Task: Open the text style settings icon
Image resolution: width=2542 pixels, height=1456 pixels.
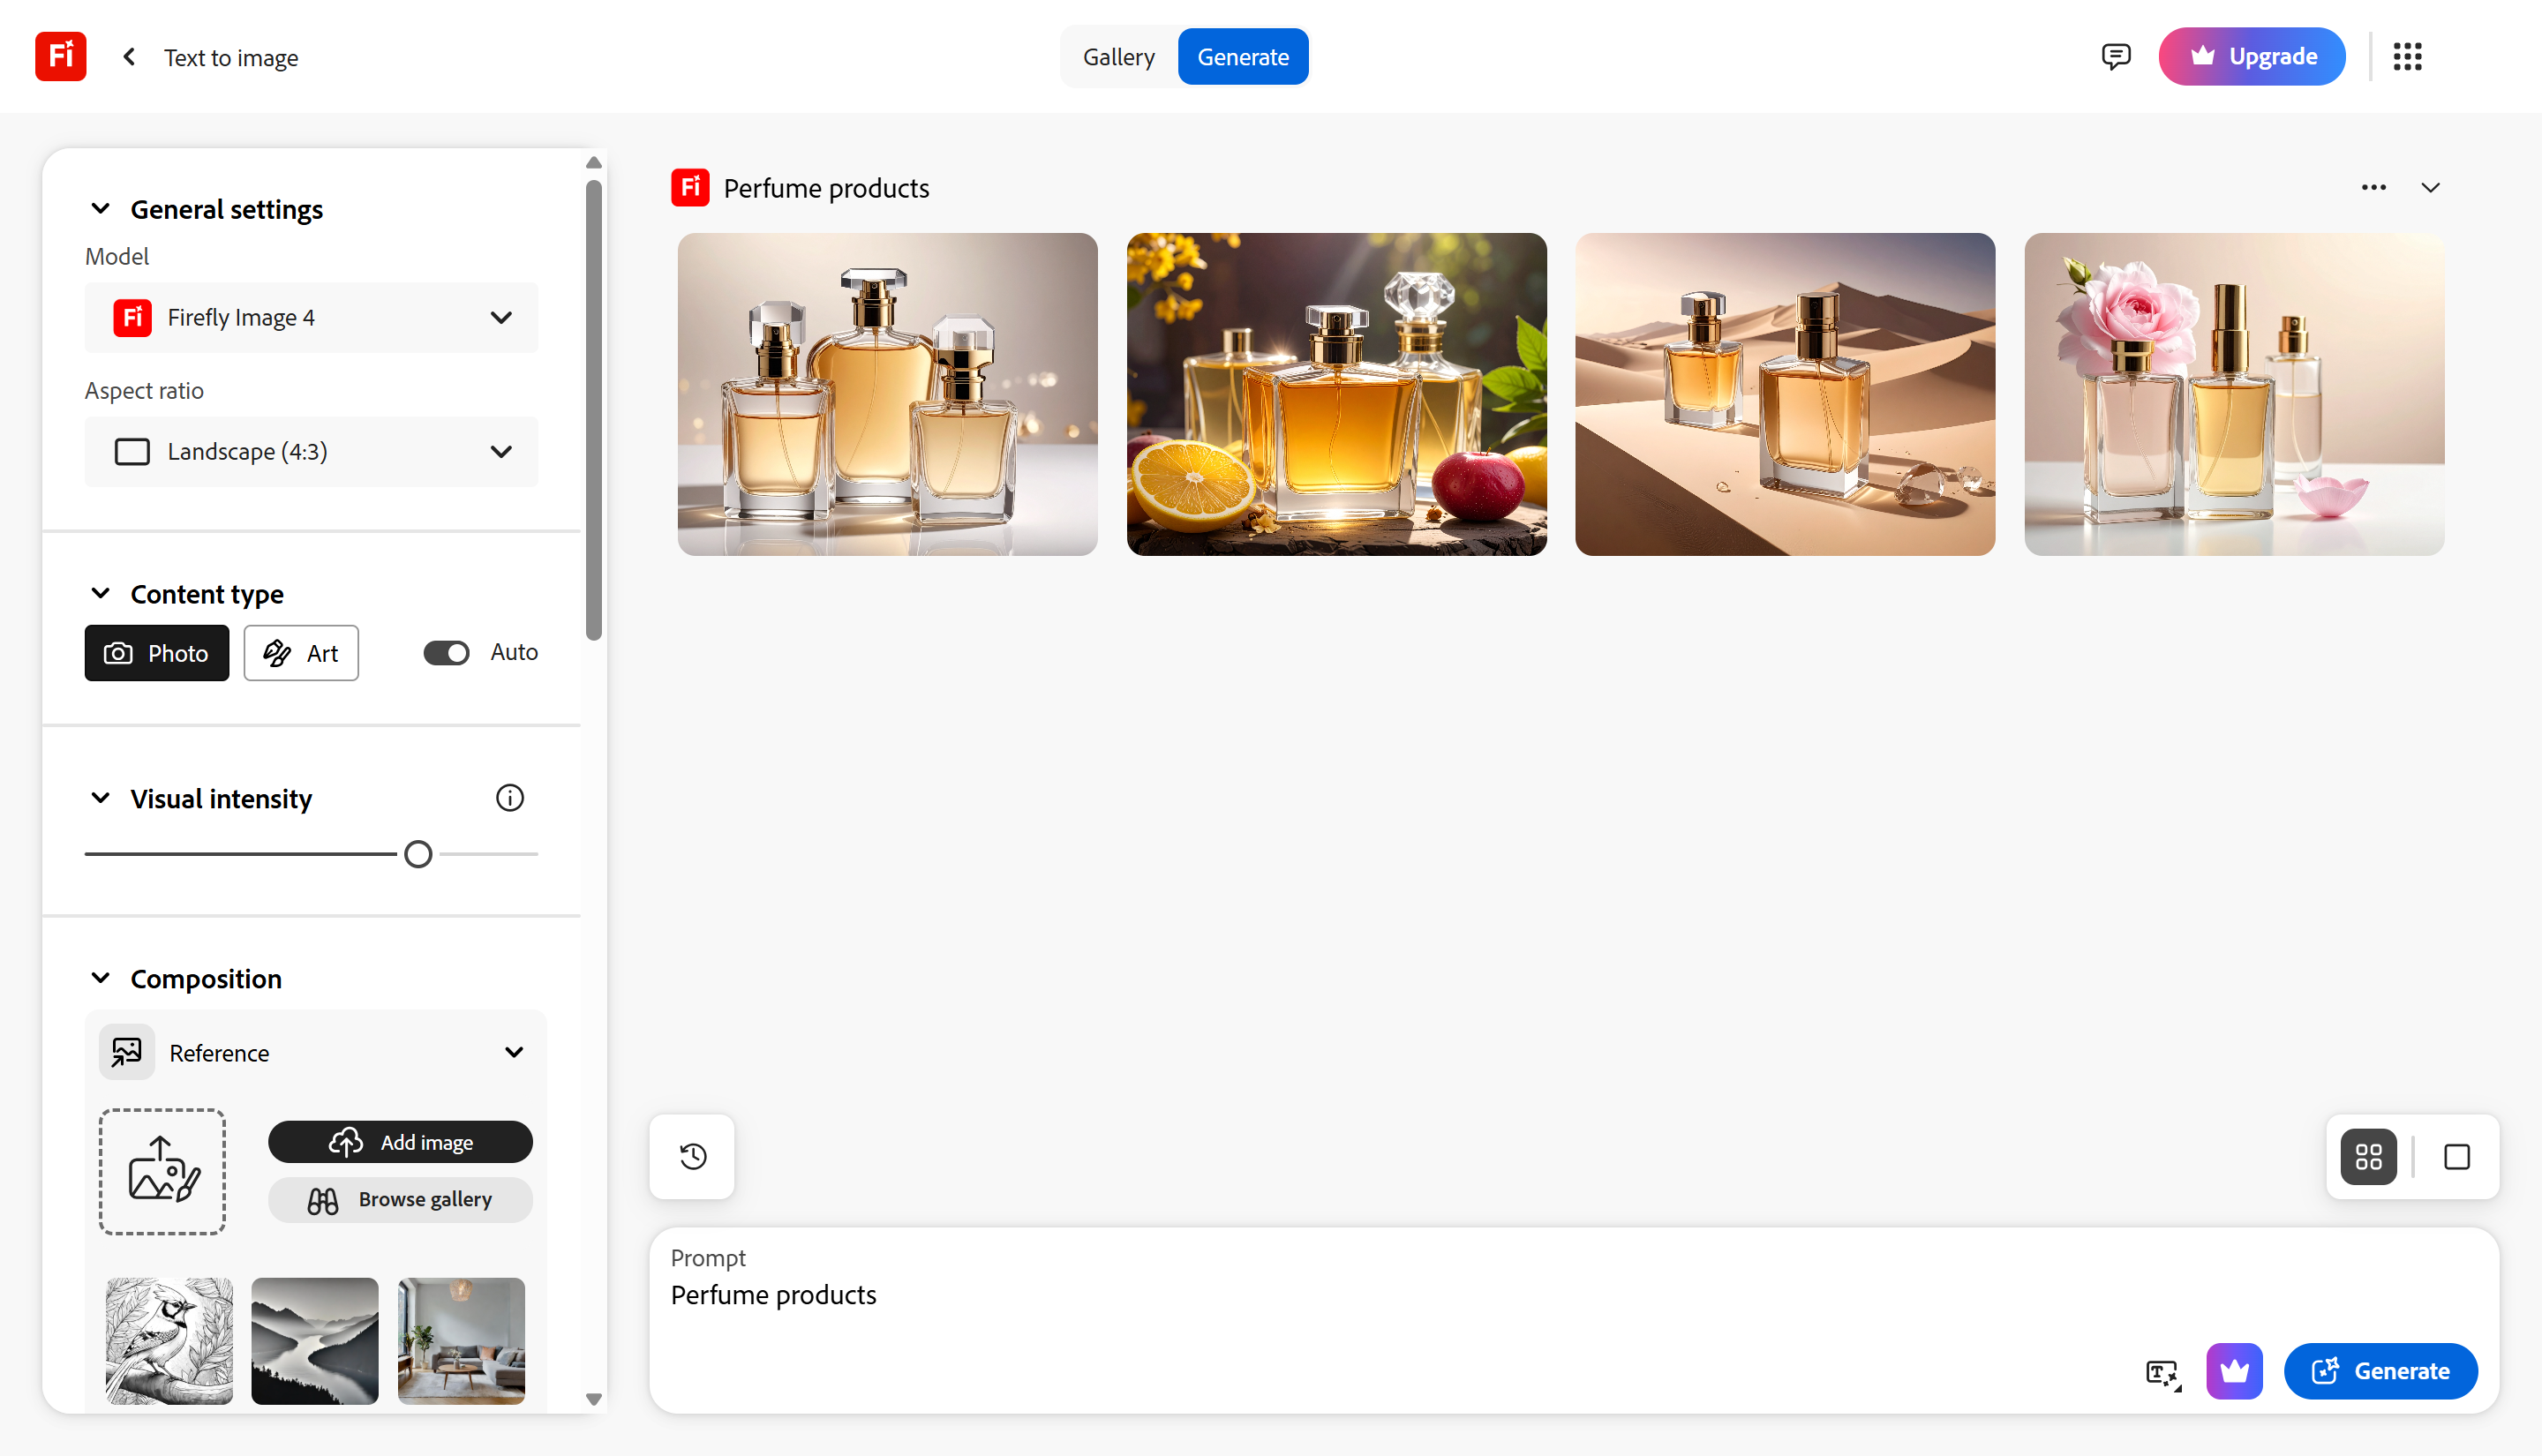Action: 2162,1371
